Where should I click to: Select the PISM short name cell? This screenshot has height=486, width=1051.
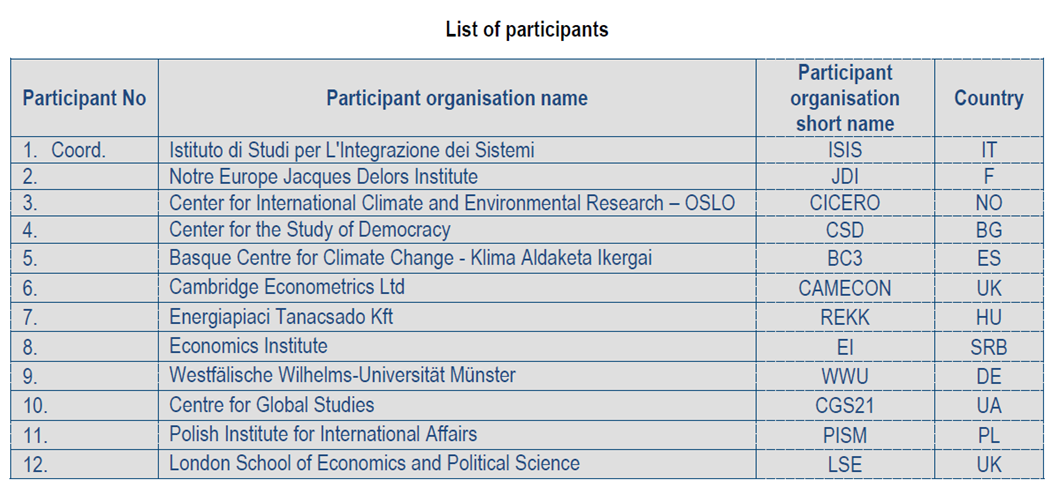click(x=844, y=436)
